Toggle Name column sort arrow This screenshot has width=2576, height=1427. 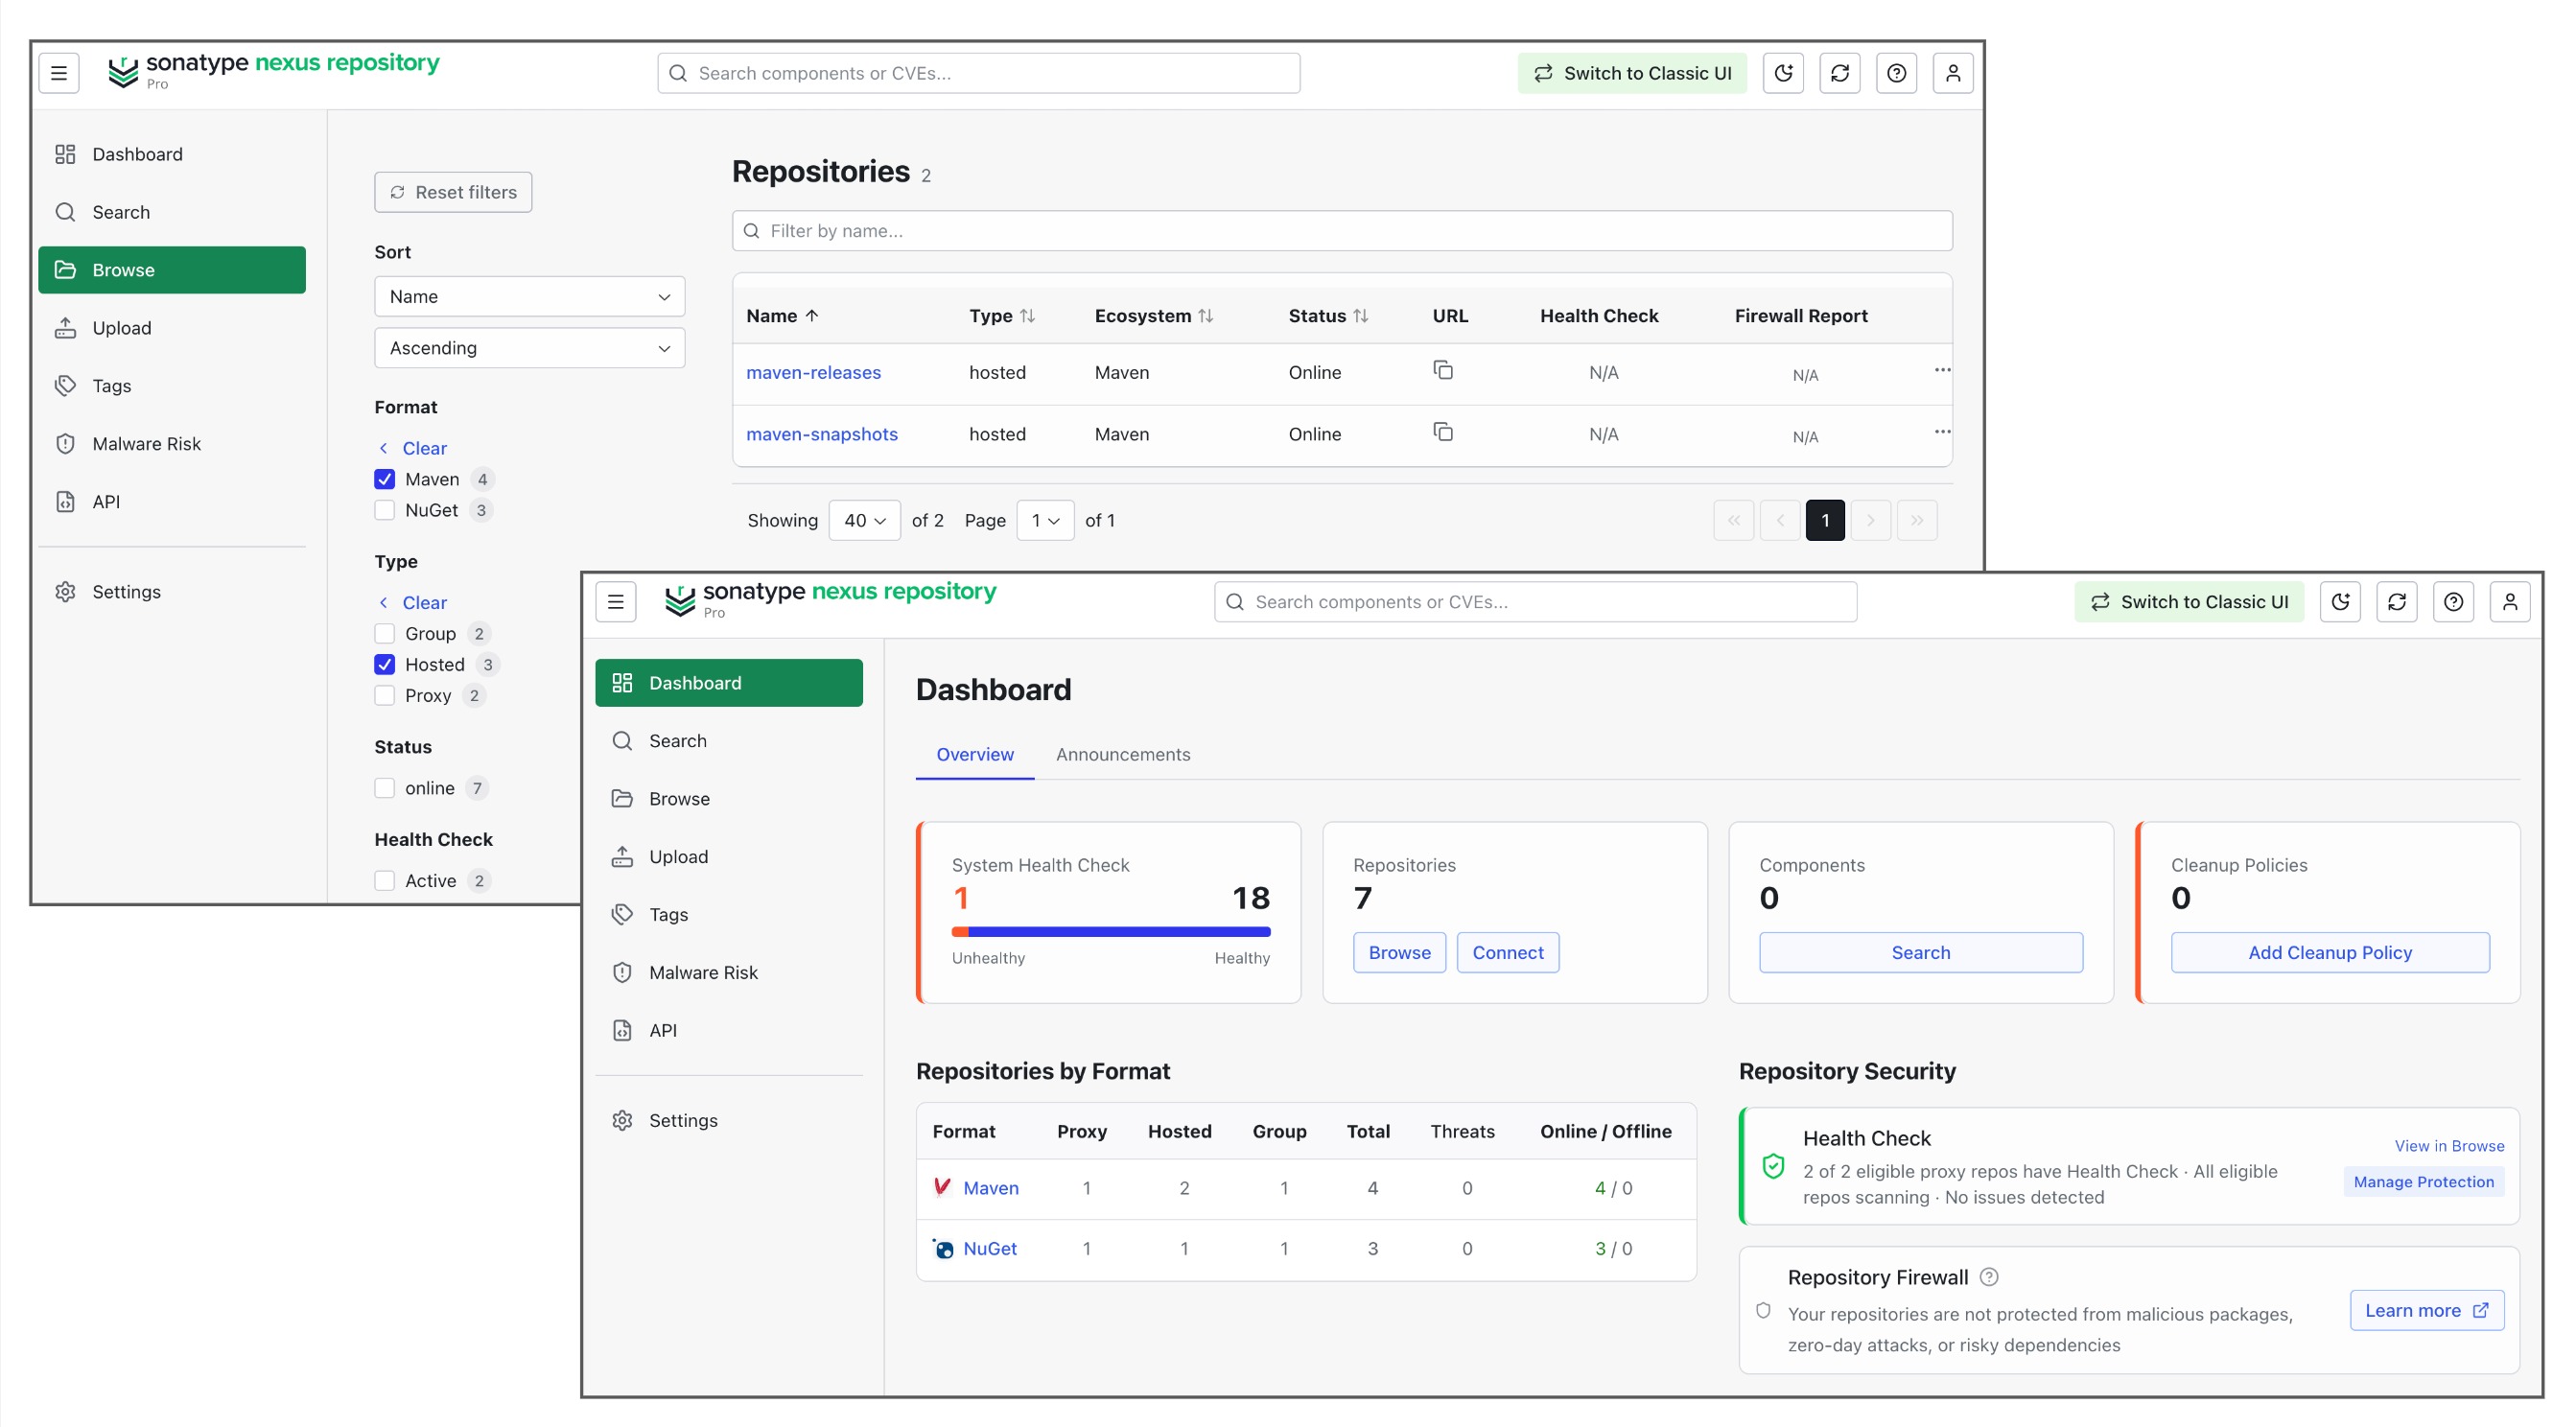812,316
